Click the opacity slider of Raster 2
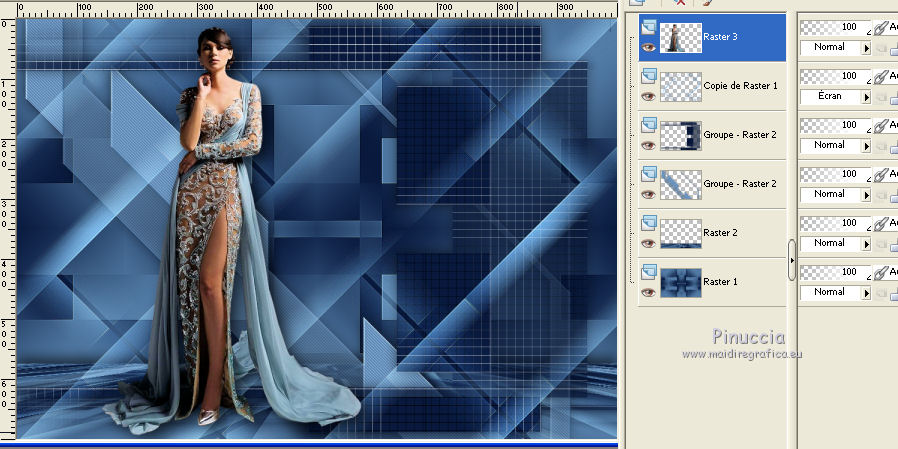This screenshot has width=898, height=449. point(836,223)
